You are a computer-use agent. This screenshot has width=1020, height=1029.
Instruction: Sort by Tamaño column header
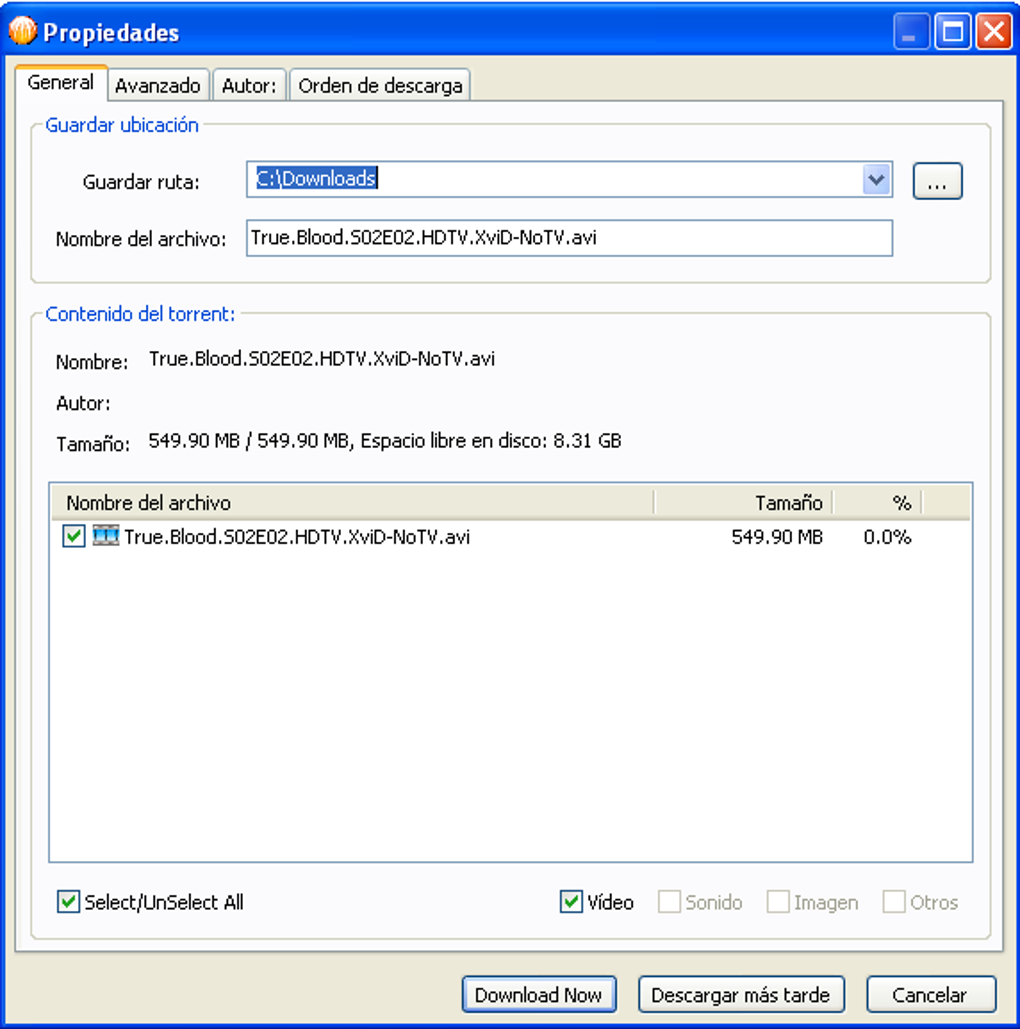(744, 503)
